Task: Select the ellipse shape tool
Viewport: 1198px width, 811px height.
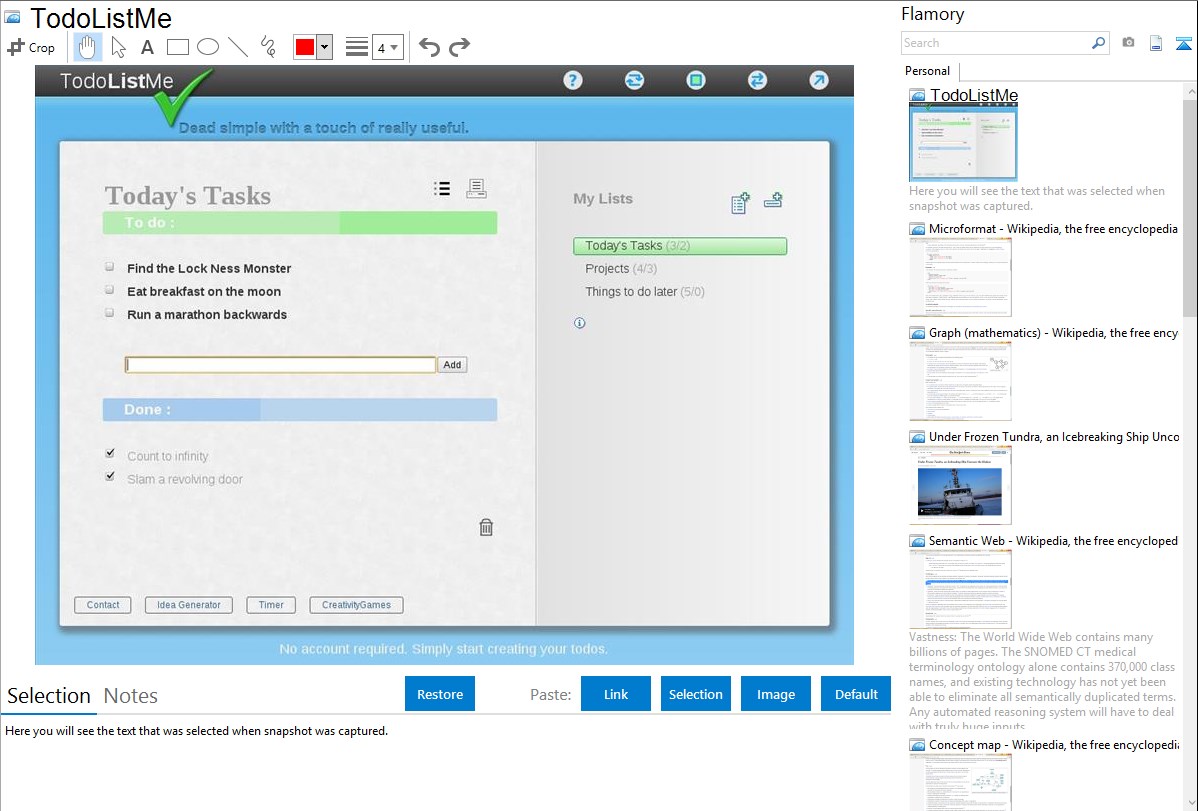Action: click(208, 47)
